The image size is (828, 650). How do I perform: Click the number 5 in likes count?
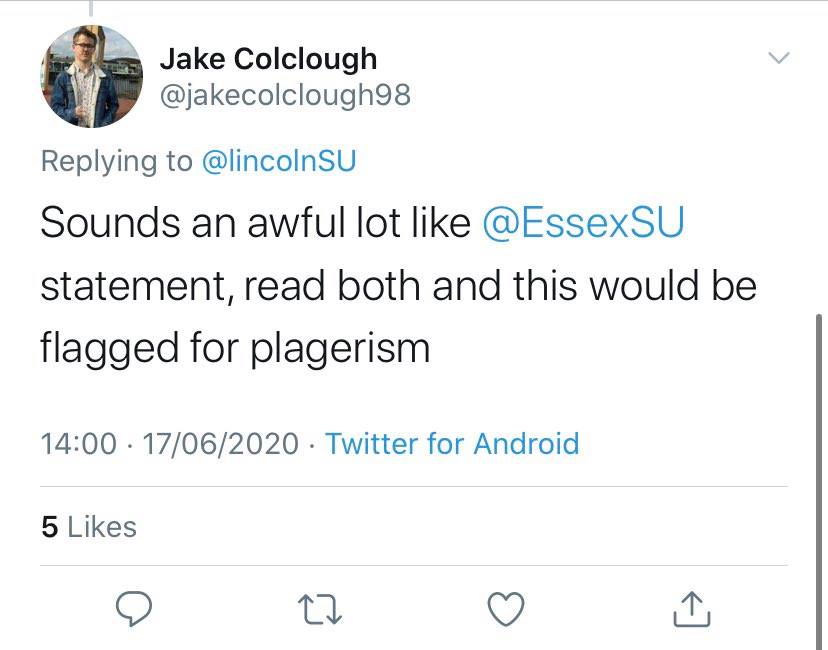click(x=49, y=527)
